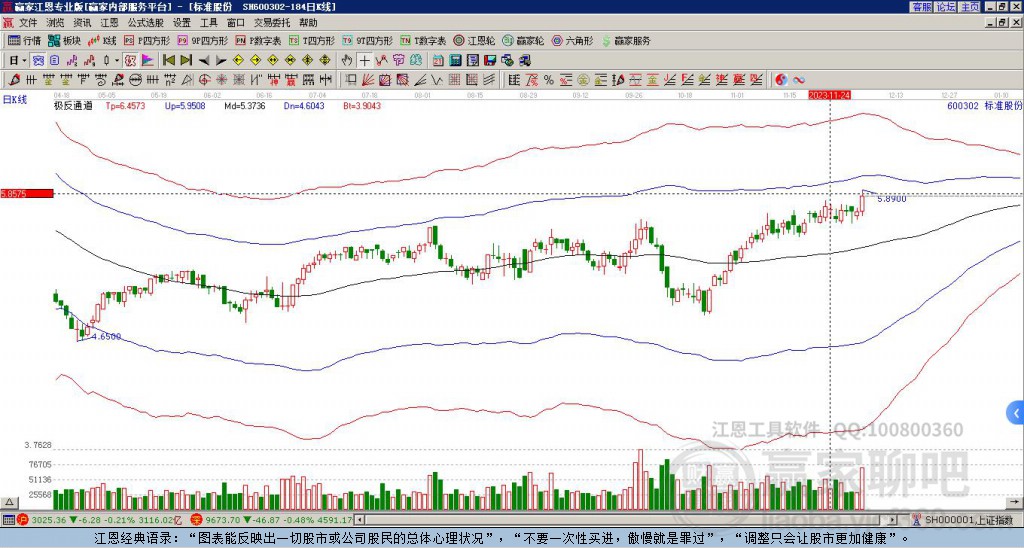Expand the collapsed side panel blue arrow
Image resolution: width=1024 pixels, height=548 pixels.
(1016, 413)
